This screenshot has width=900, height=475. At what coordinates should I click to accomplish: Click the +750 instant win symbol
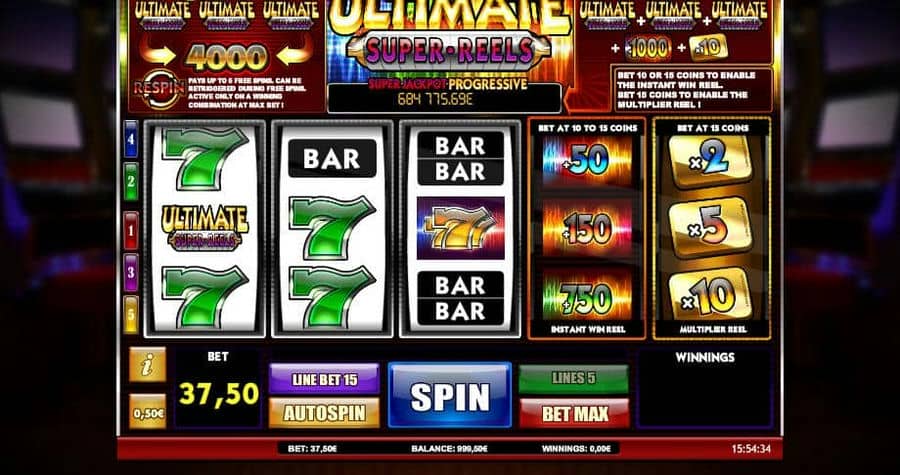586,299
